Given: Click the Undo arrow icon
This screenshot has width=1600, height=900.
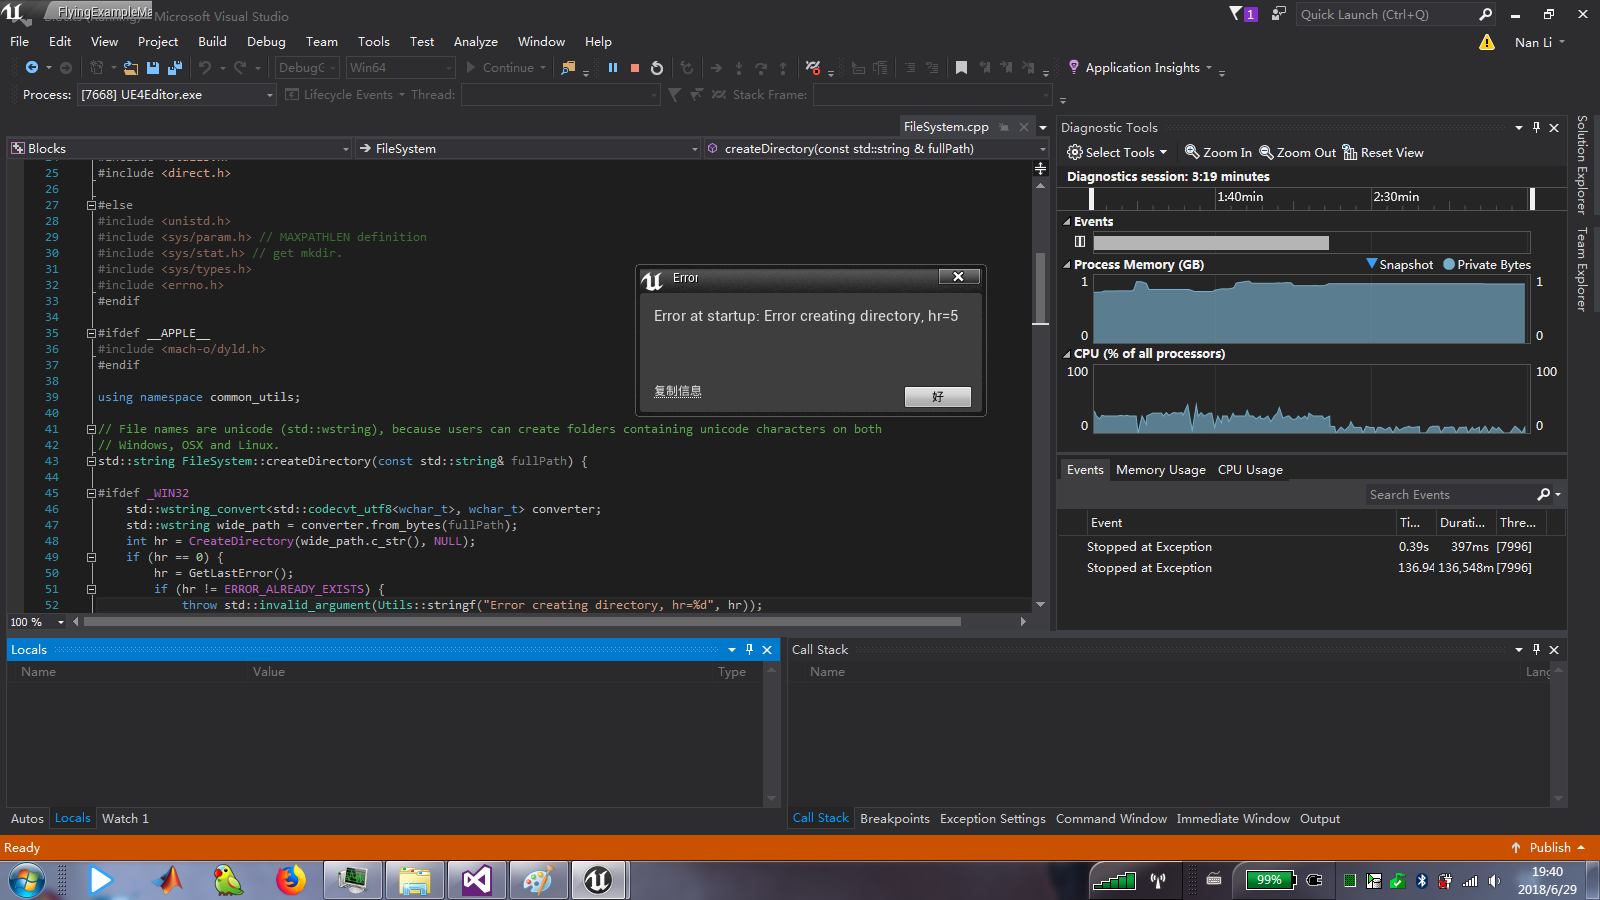Looking at the screenshot, I should pos(205,67).
